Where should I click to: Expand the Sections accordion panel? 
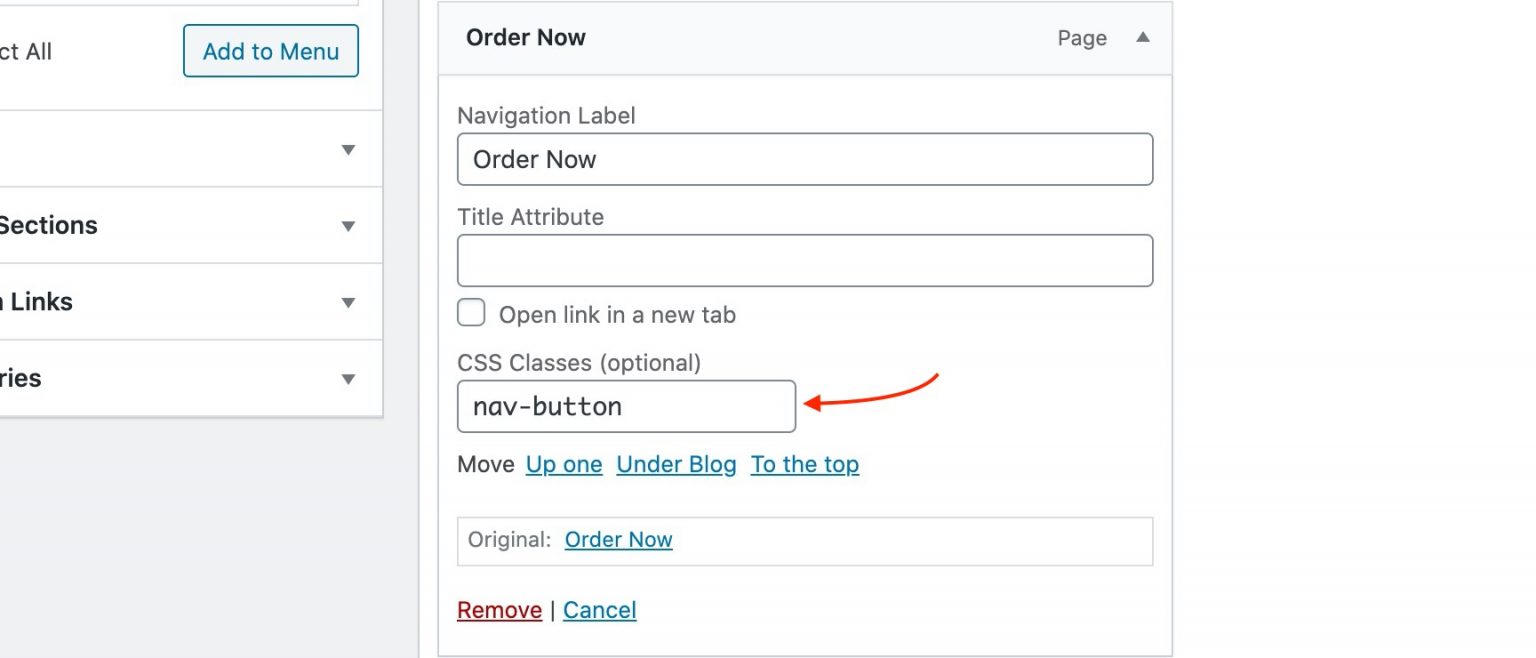(347, 226)
